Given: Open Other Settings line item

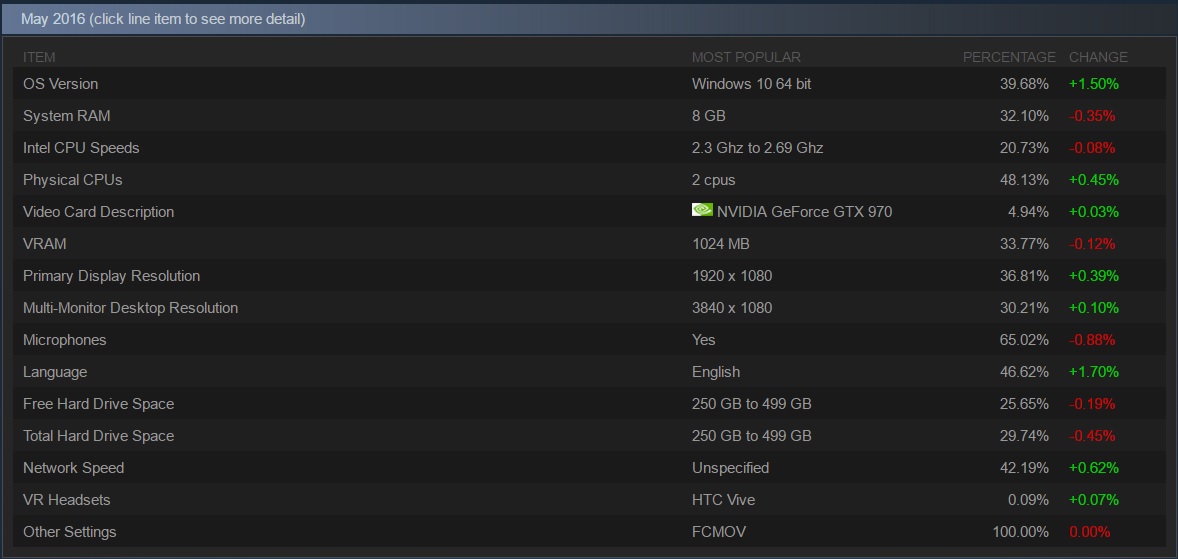Looking at the screenshot, I should 69,532.
